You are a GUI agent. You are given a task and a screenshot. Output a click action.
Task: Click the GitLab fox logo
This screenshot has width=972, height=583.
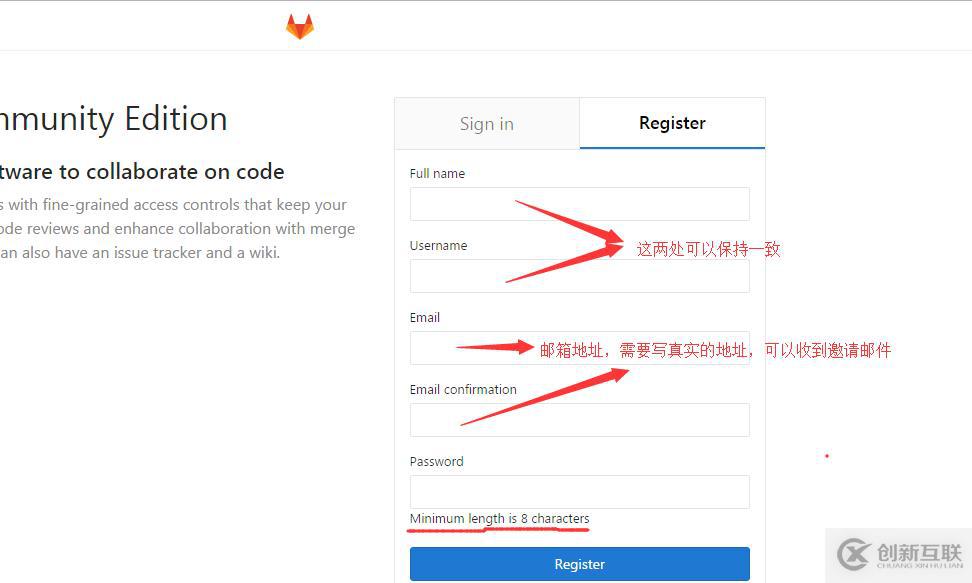point(299,27)
